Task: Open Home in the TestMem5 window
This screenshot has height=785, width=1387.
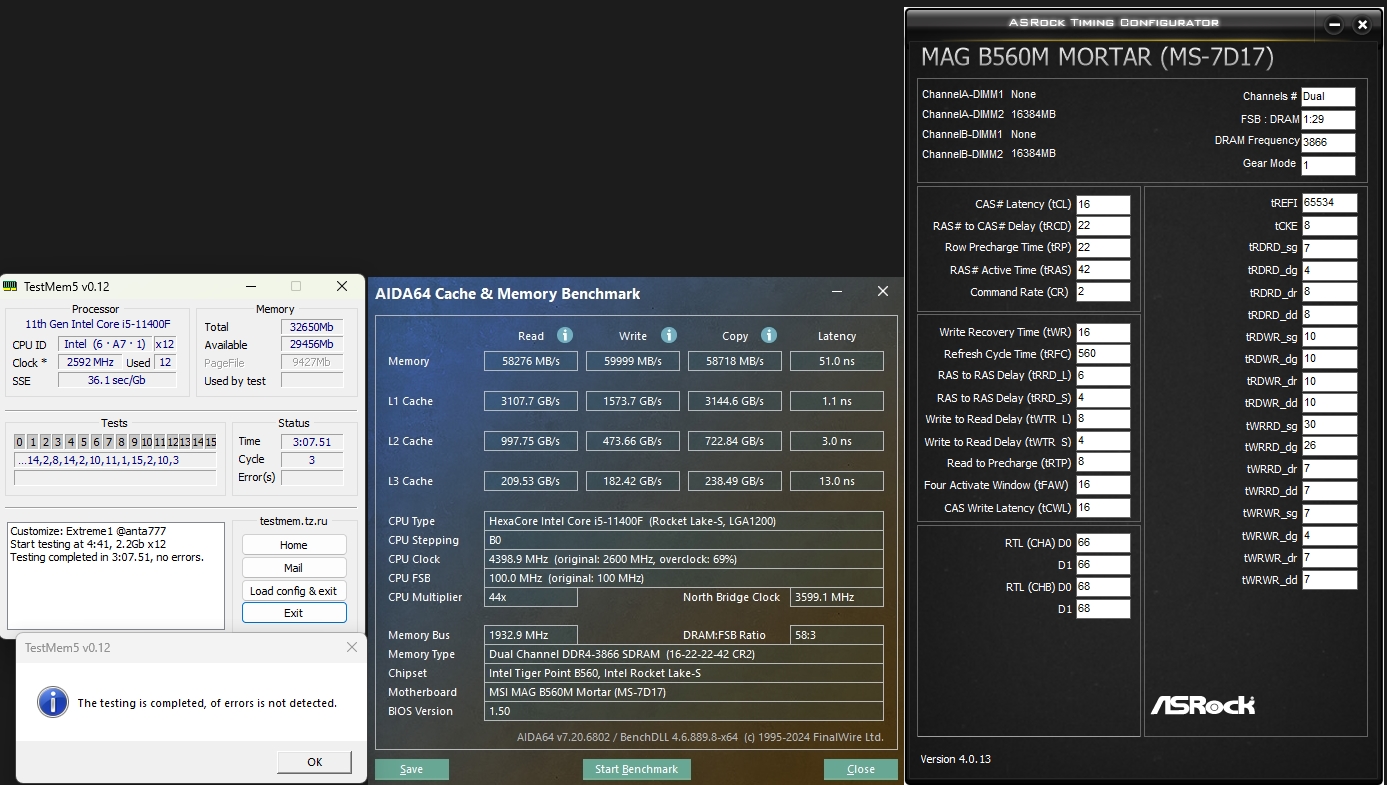Action: coord(294,545)
